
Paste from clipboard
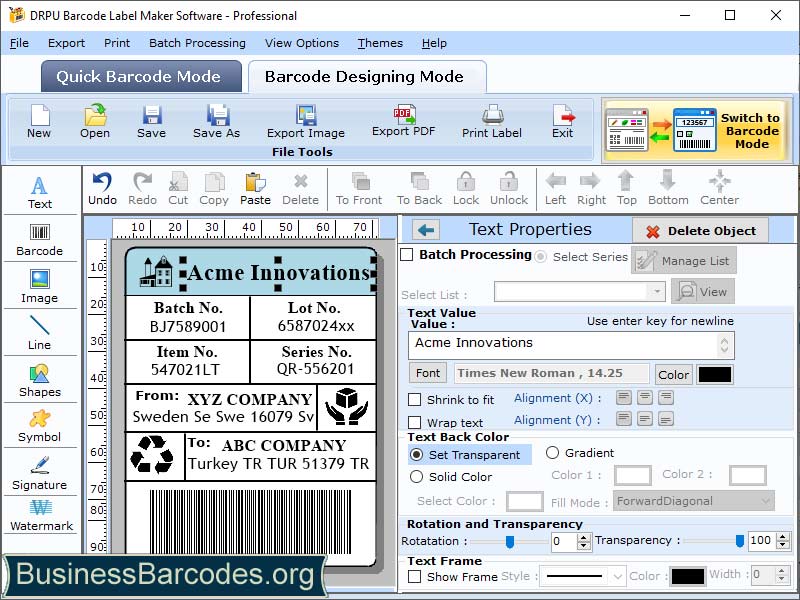255,189
